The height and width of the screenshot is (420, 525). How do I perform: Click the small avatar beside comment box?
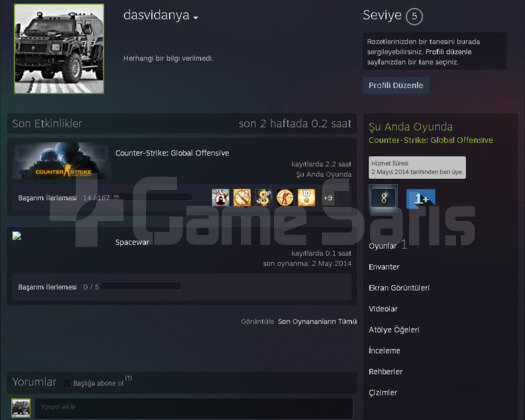click(21, 408)
